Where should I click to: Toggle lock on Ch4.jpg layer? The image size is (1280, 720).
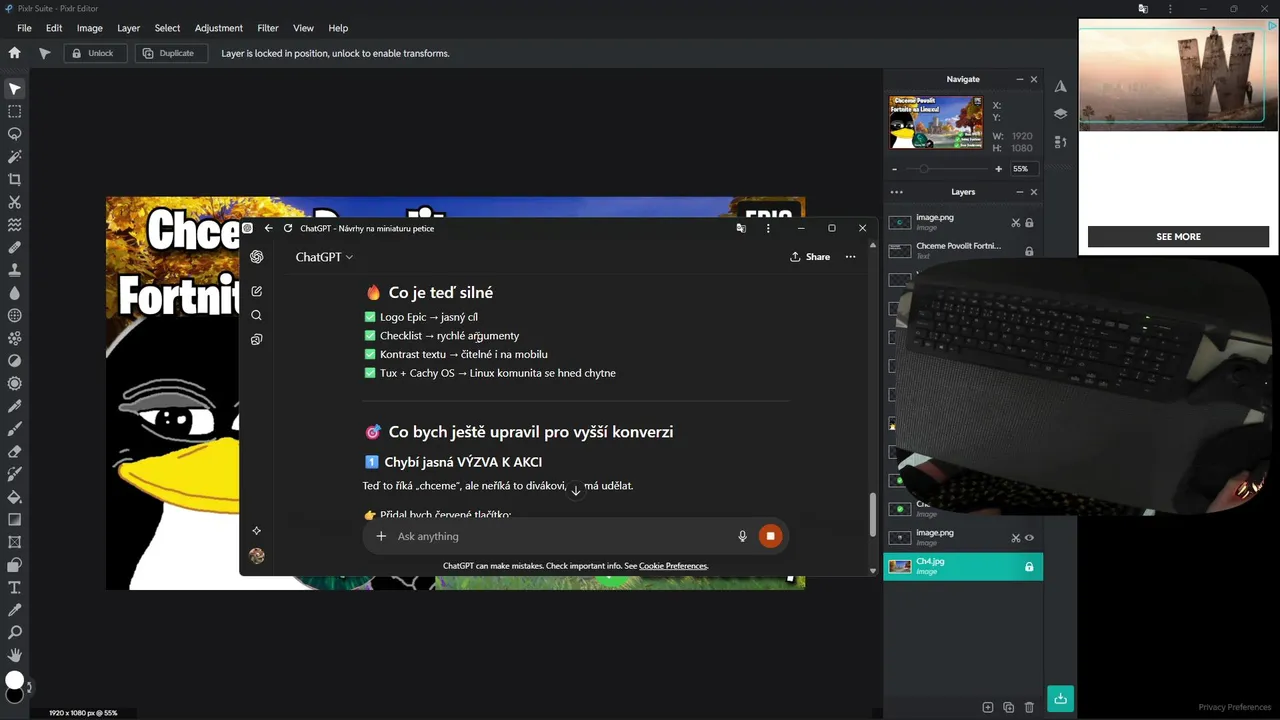click(x=1029, y=567)
